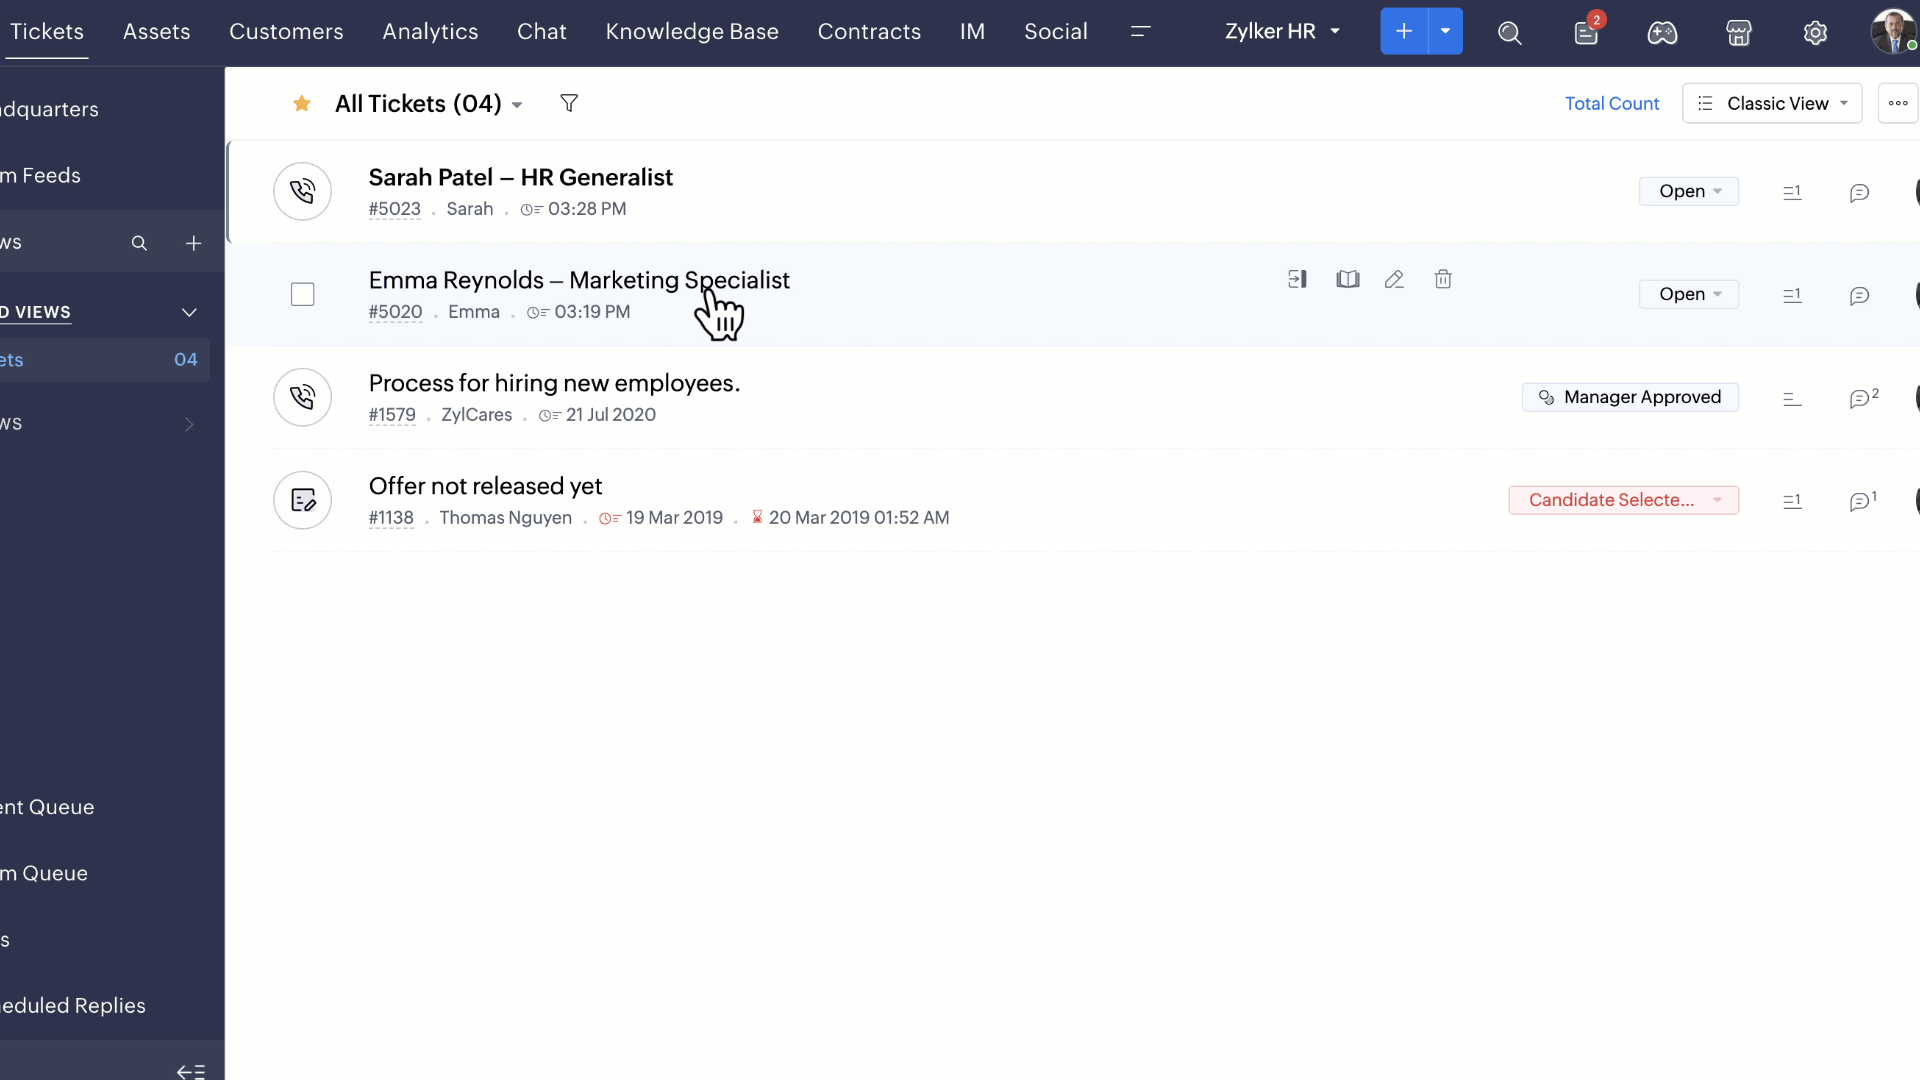Screen dimensions: 1920x1080
Task: Click the marketplace store icon
Action: [1739, 33]
